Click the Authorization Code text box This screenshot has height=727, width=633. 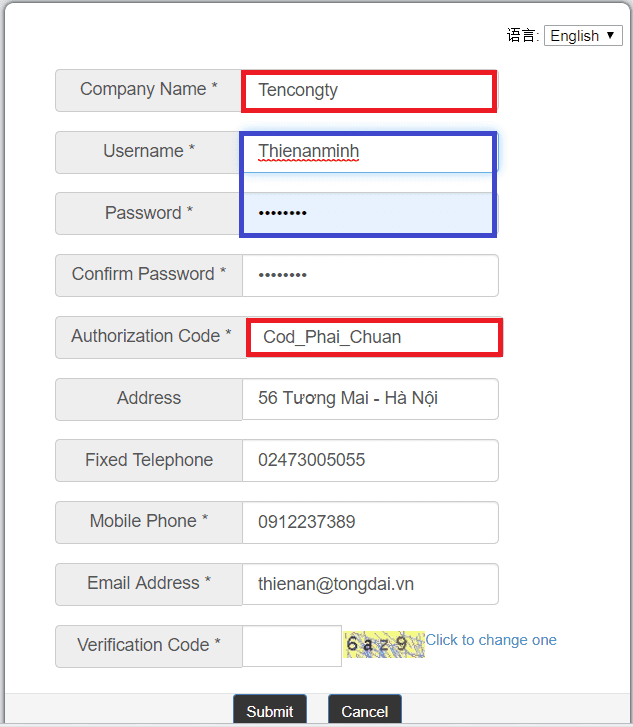[373, 337]
